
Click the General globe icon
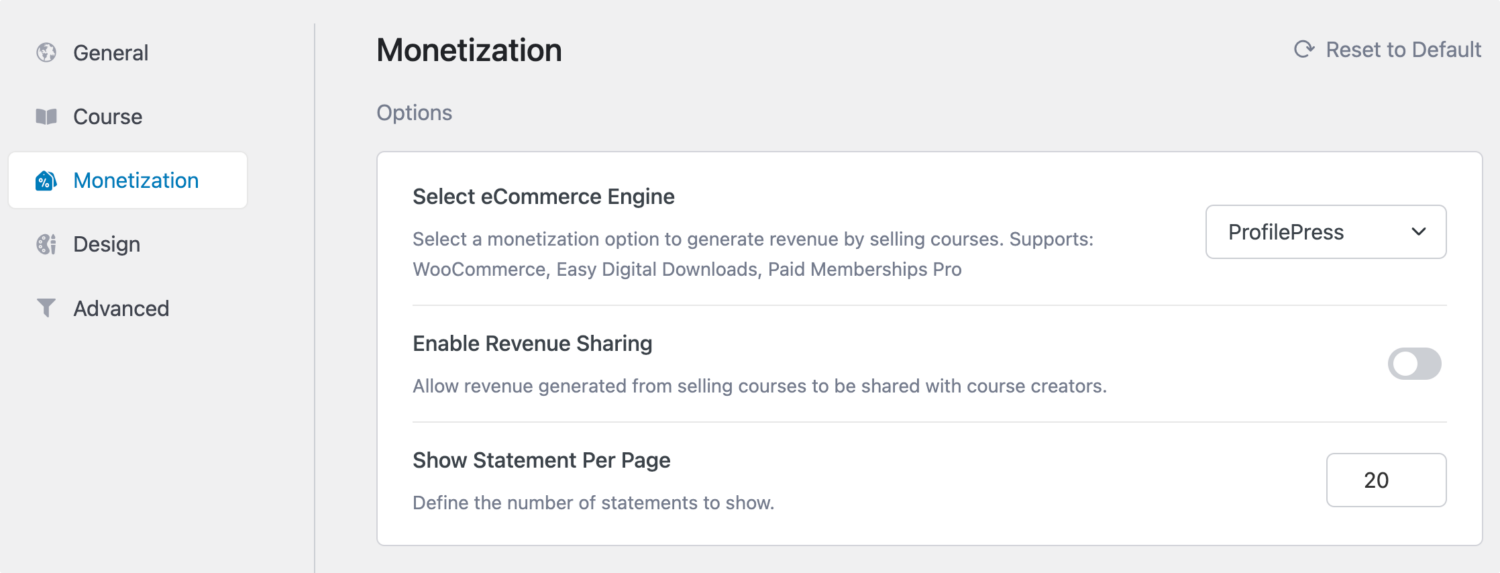(46, 53)
